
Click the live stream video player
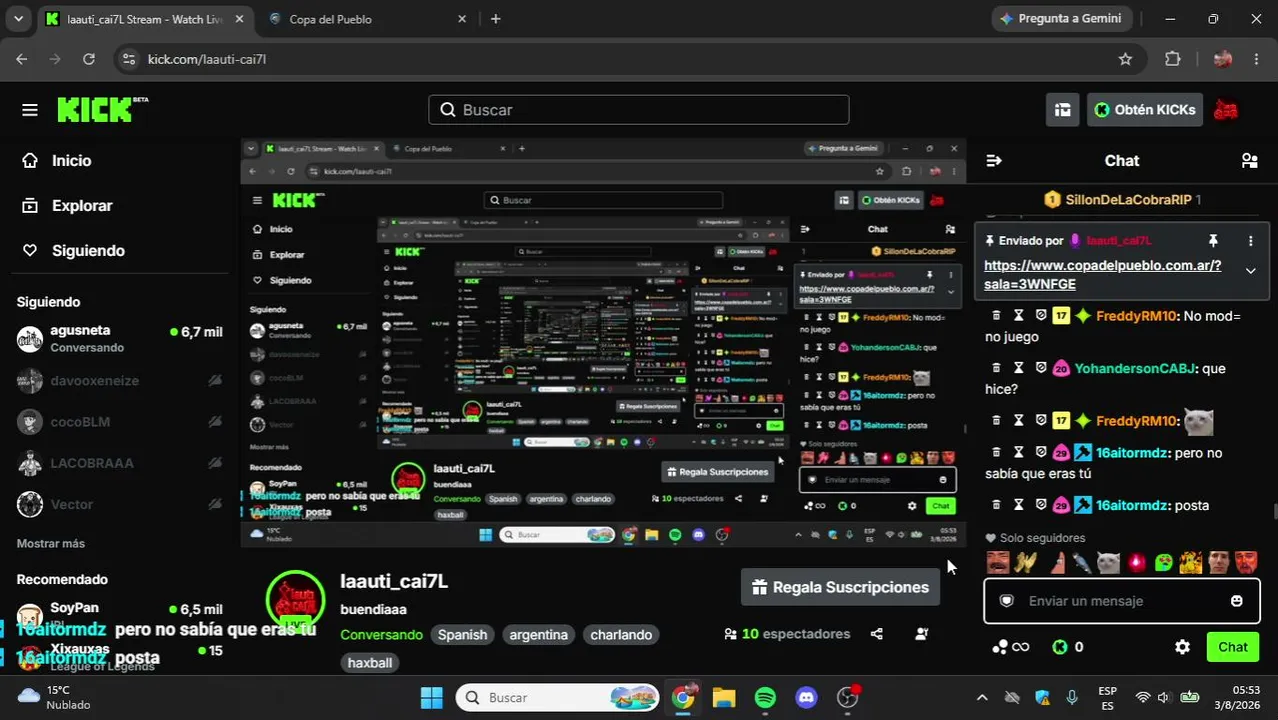[603, 343]
